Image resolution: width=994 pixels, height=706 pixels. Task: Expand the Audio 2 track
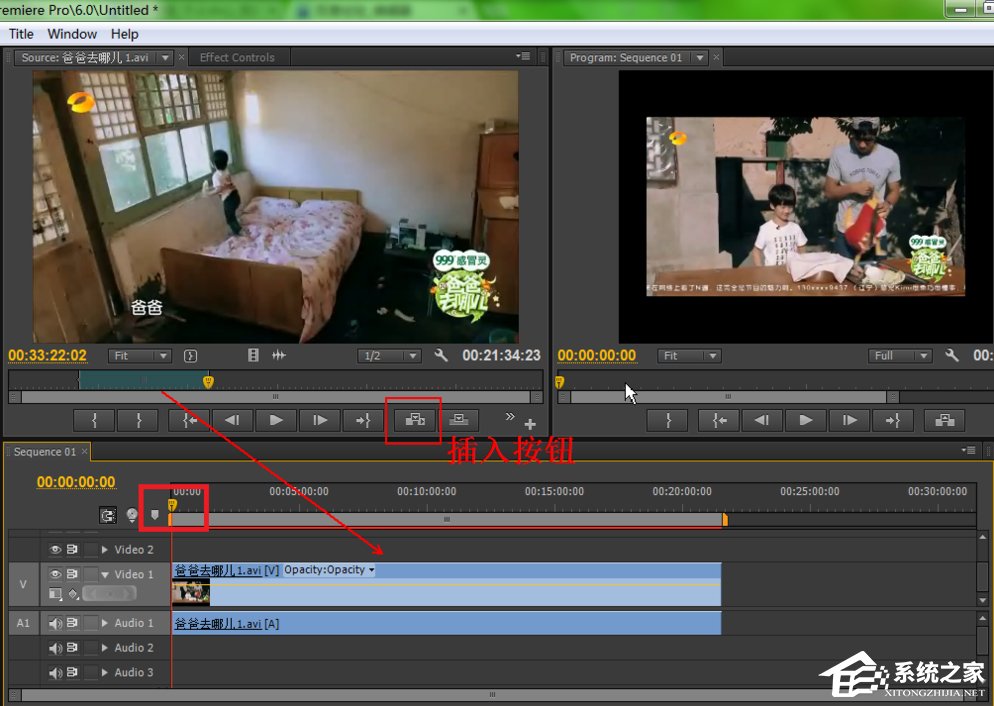click(x=105, y=648)
